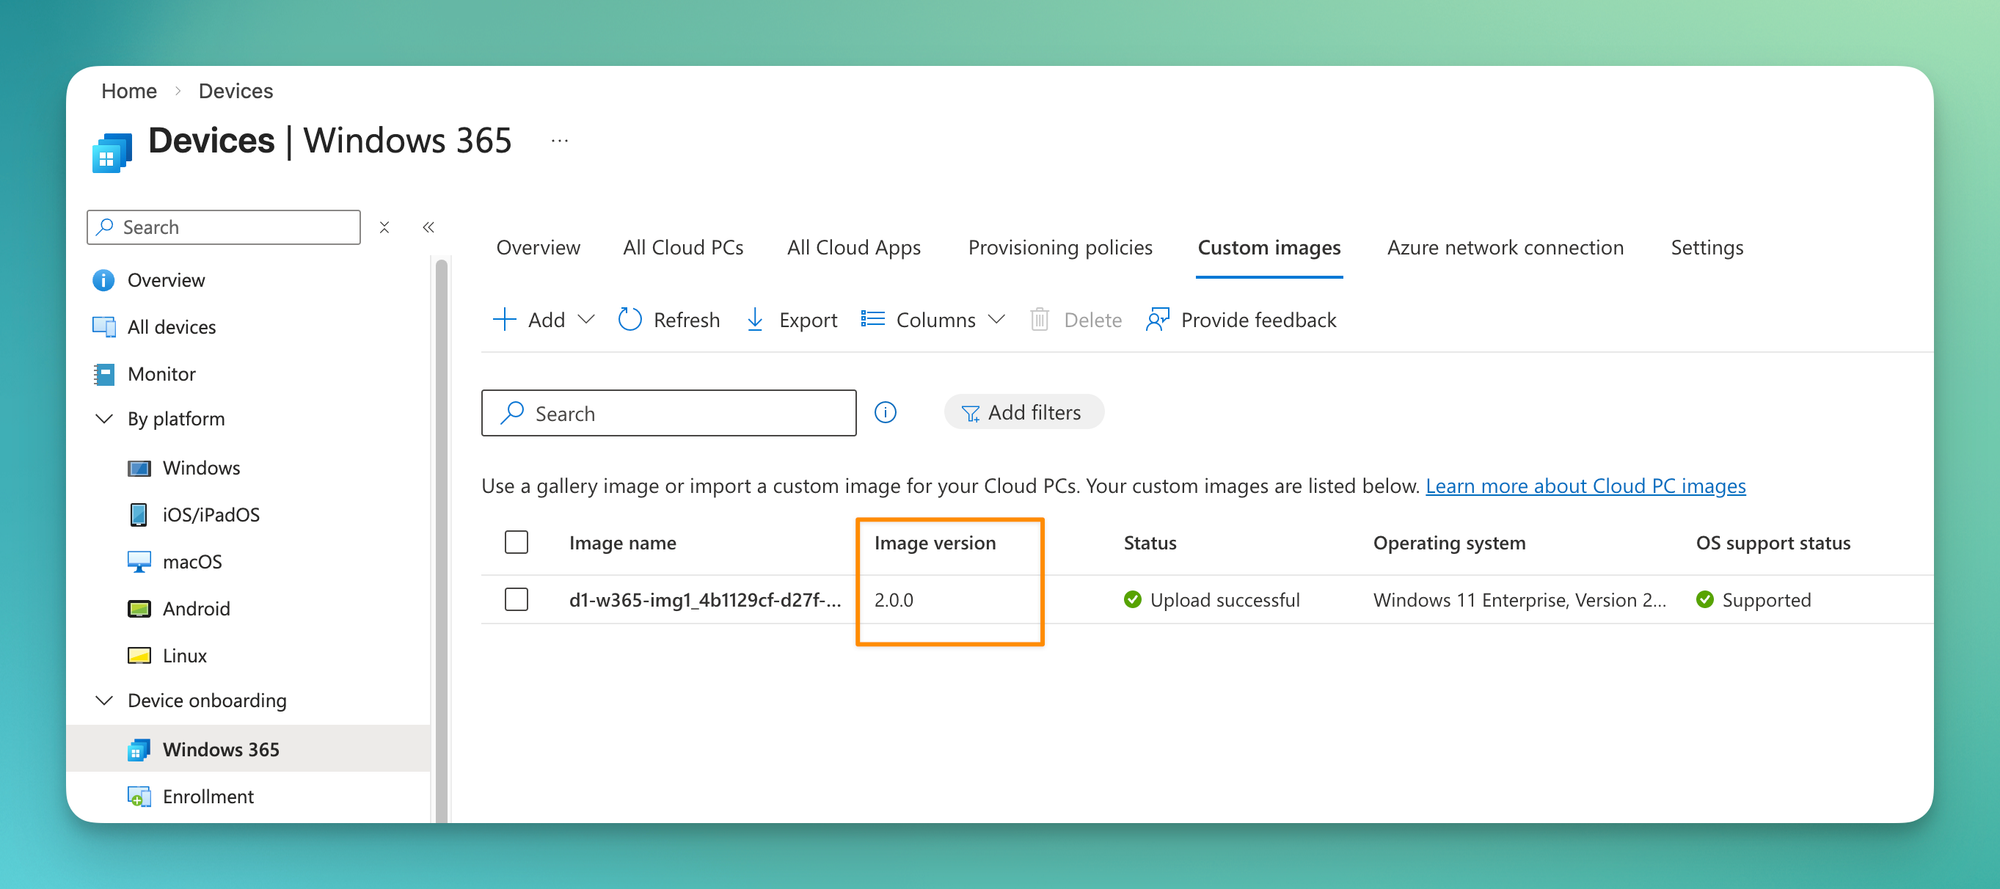Toggle the select-all header checkbox
The image size is (2000, 889).
tap(517, 542)
